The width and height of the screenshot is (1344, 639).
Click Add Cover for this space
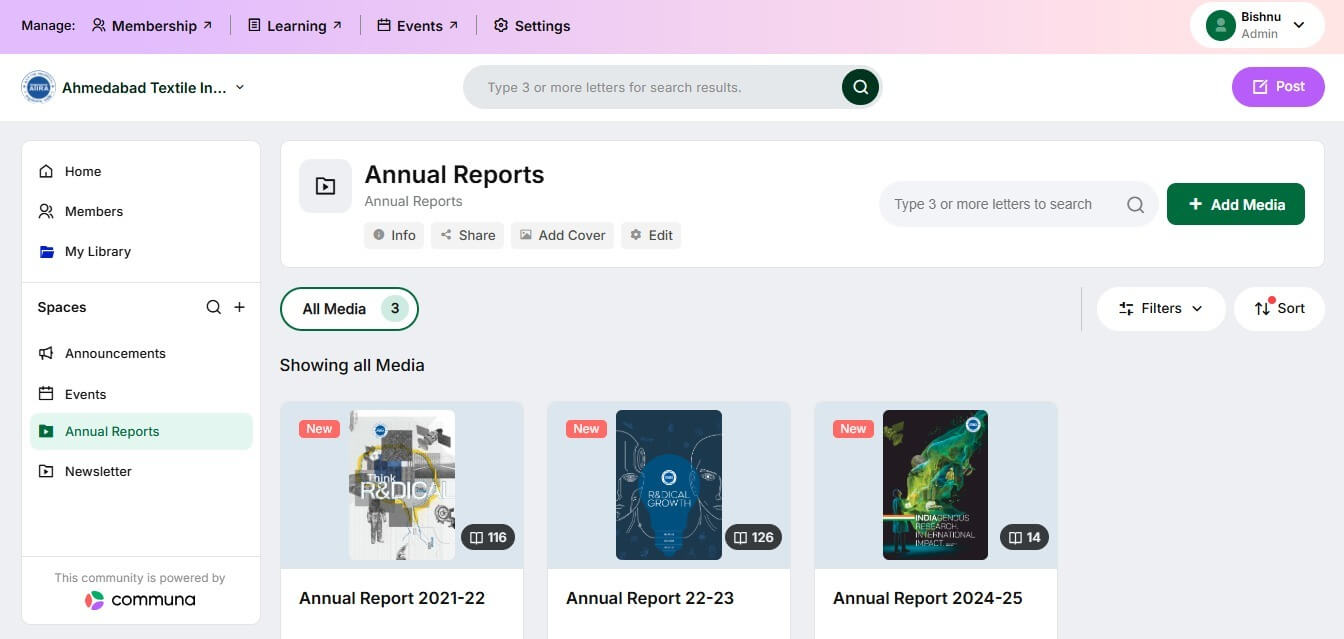562,235
